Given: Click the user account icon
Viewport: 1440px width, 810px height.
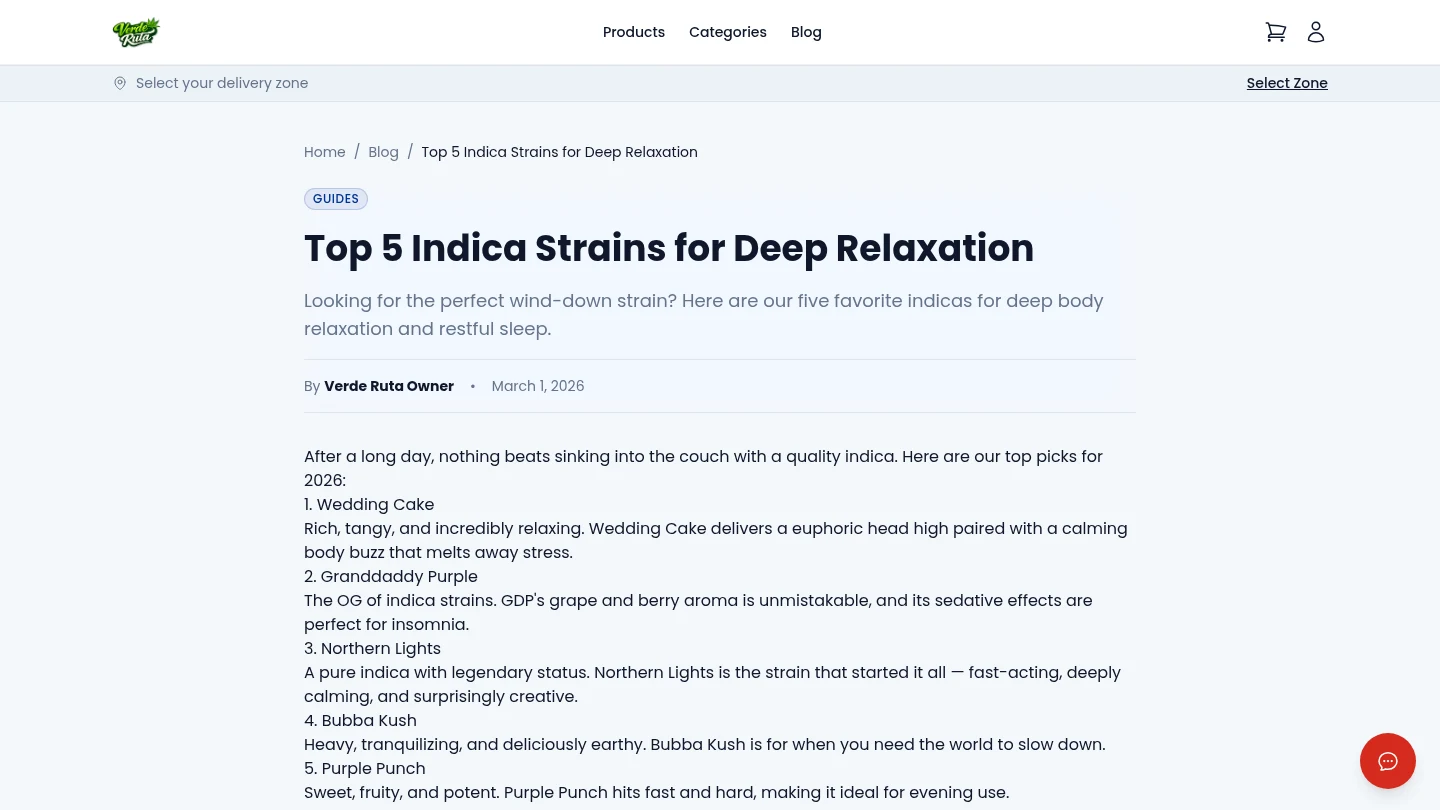Looking at the screenshot, I should pyautogui.click(x=1315, y=31).
